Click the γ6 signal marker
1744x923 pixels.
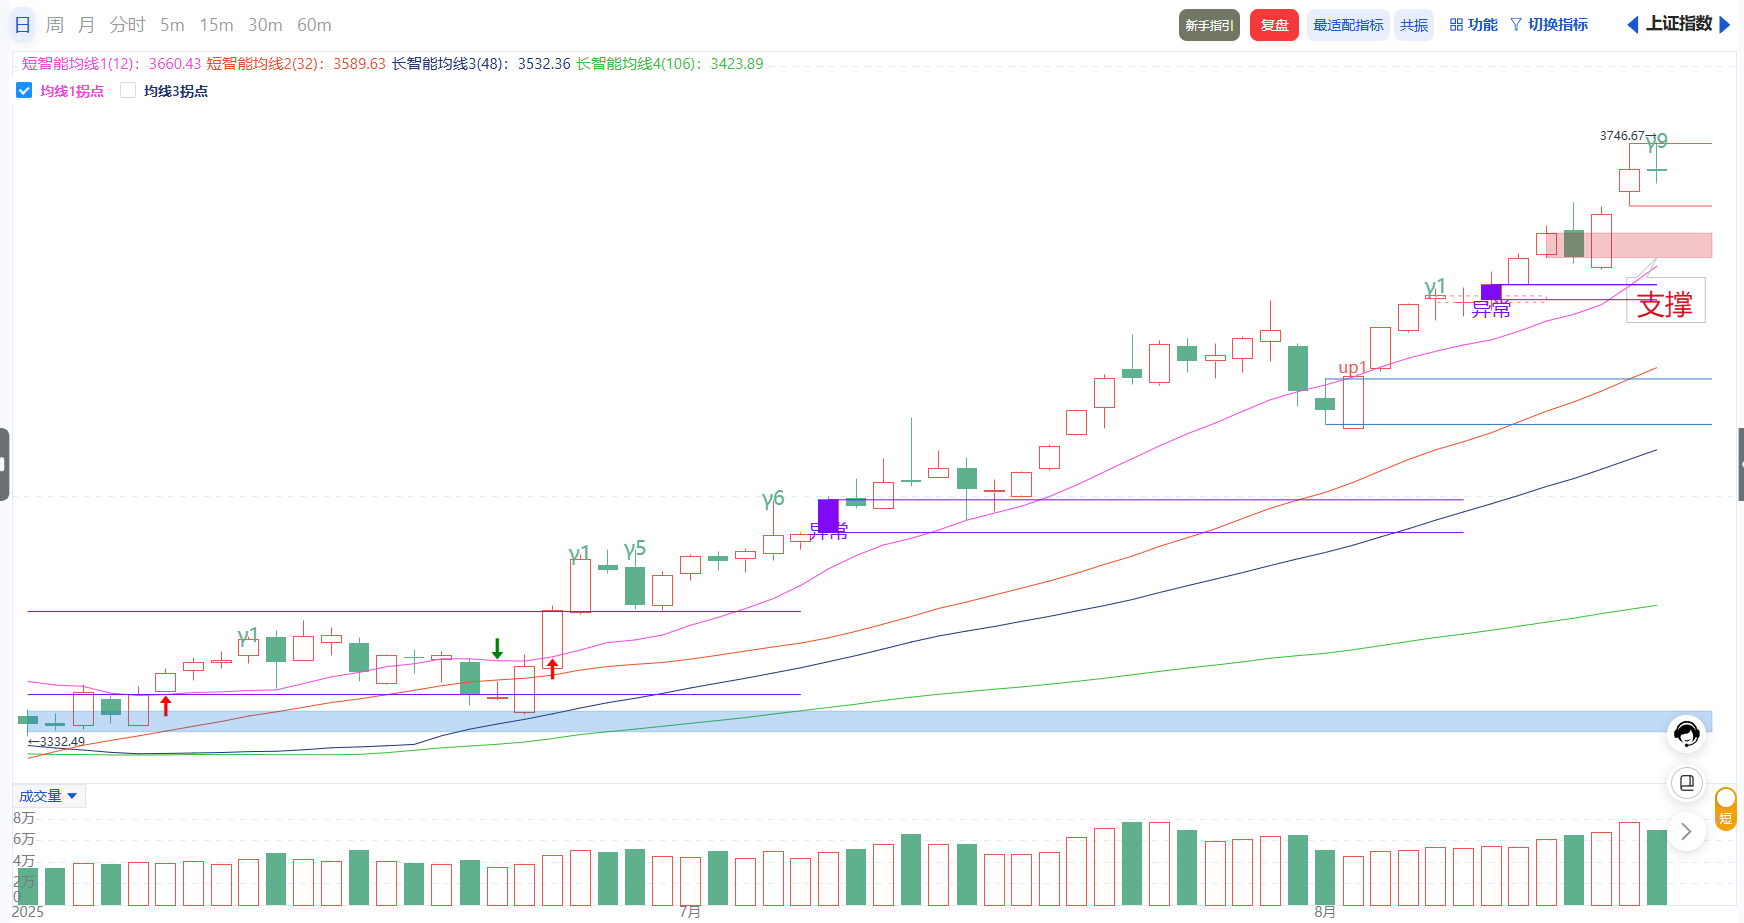(773, 498)
